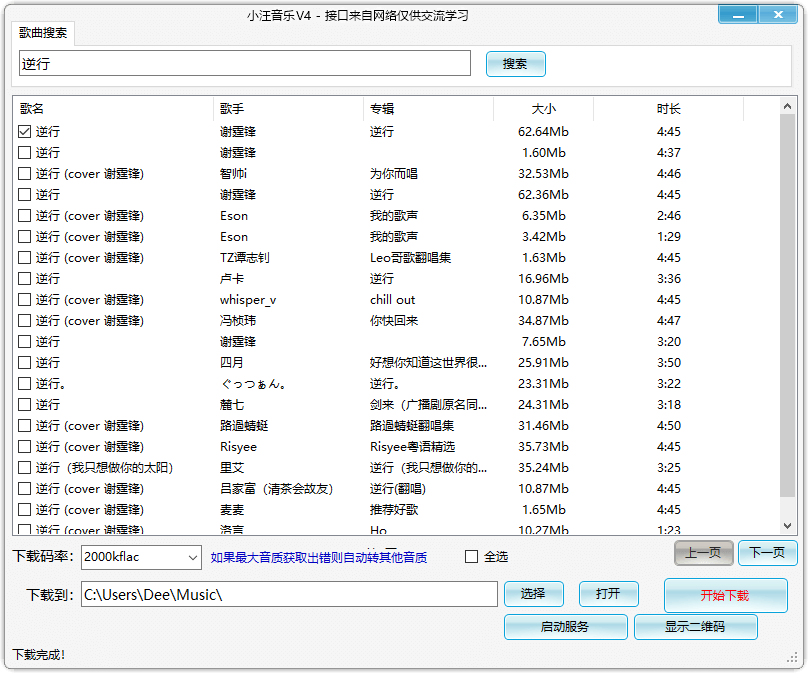Click album cell Leo哥歌翻唱集
The height and width of the screenshot is (673, 808).
tap(410, 258)
